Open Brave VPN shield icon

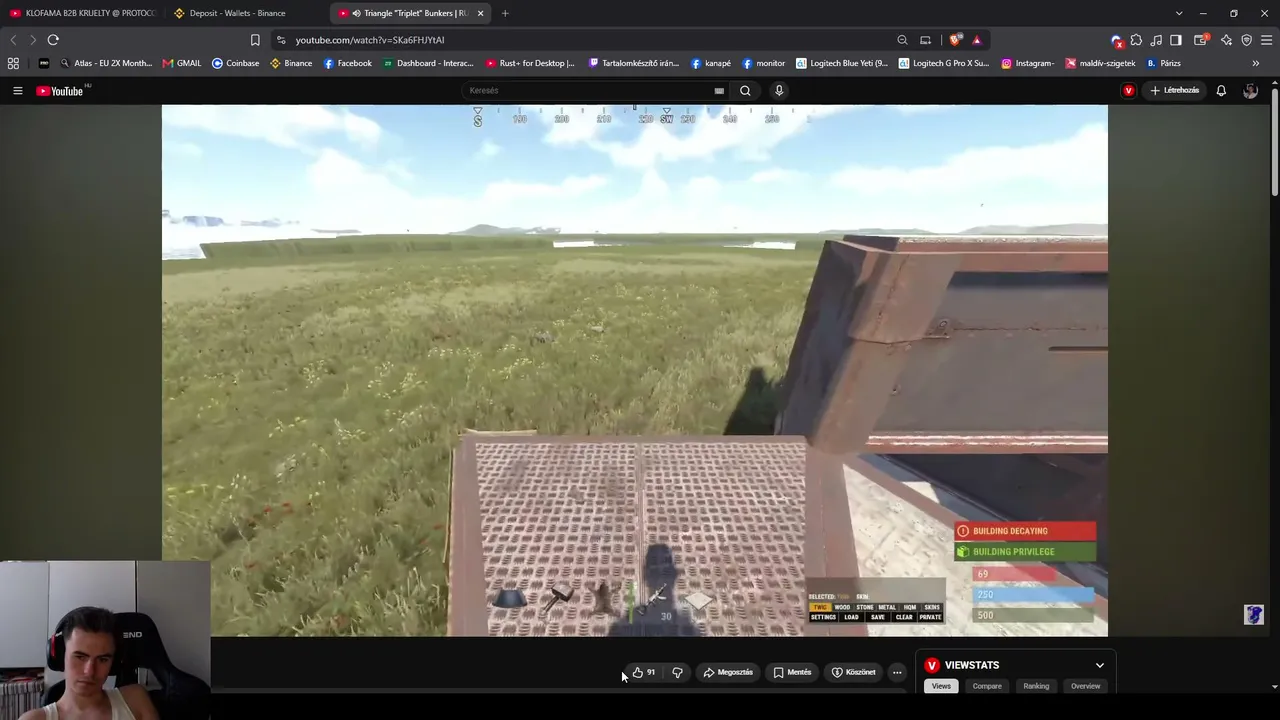1246,40
